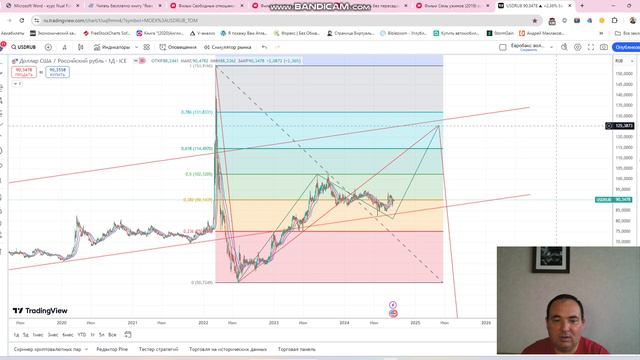Switch to the Фильм Сены browser tab

point(453,6)
